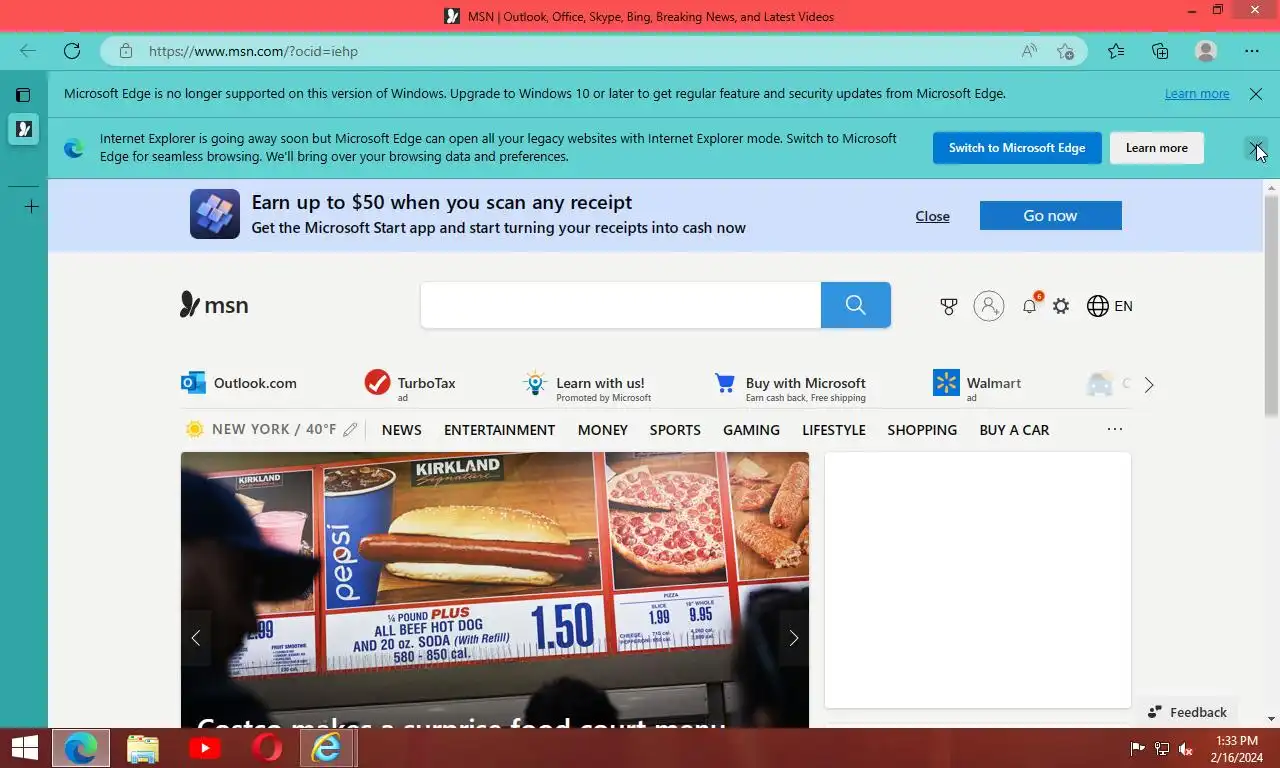Open New York 40°F weather widget
Viewport: 1280px width, 768px height.
tap(261, 429)
